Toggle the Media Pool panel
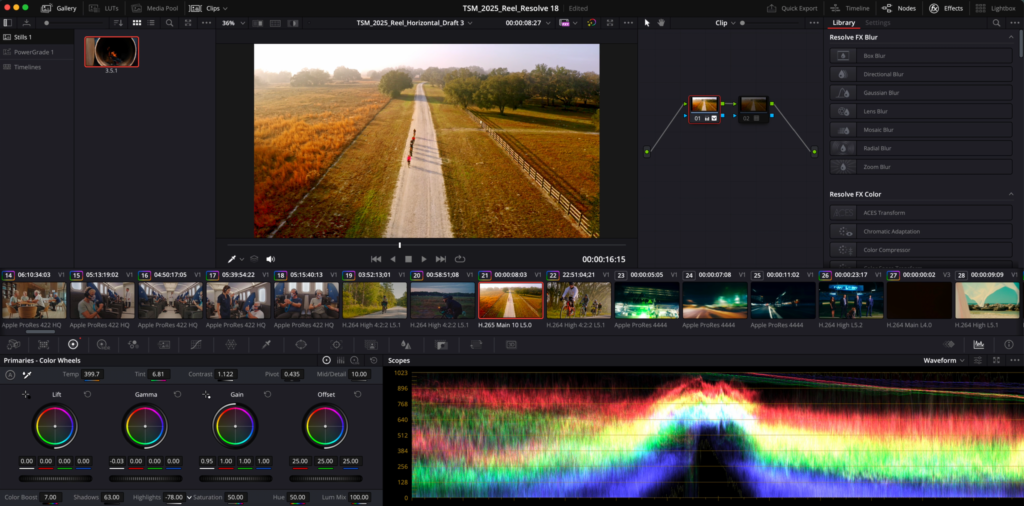The height and width of the screenshot is (506, 1024). click(x=154, y=8)
